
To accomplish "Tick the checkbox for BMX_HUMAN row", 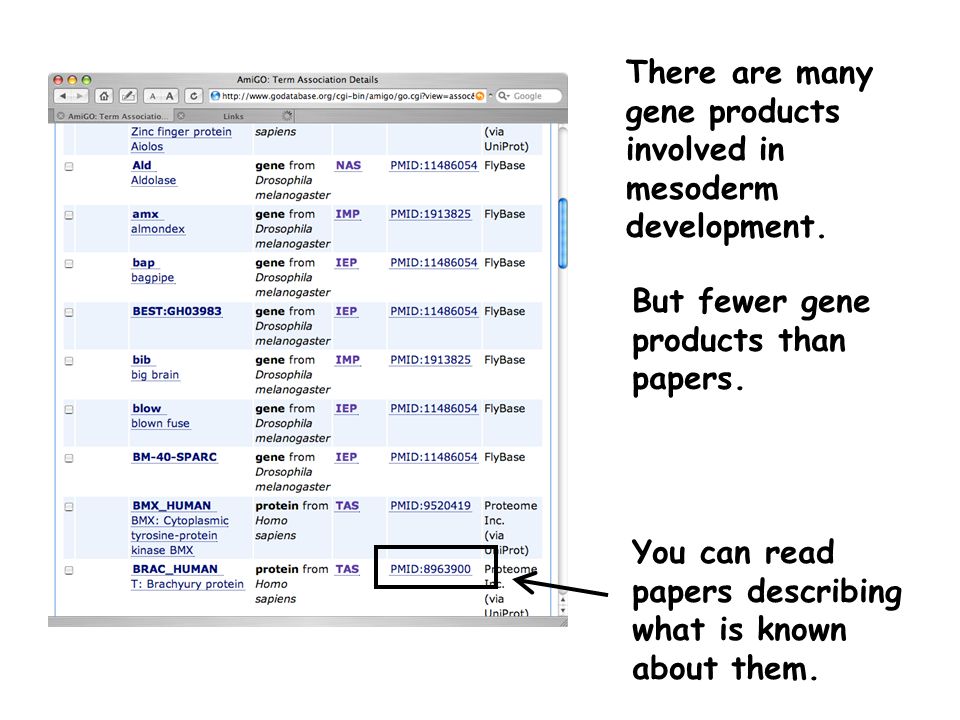I will 69,506.
